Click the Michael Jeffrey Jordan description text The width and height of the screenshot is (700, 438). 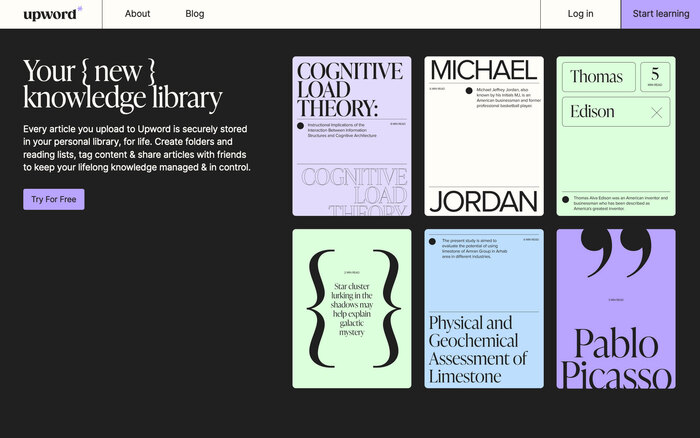point(508,98)
